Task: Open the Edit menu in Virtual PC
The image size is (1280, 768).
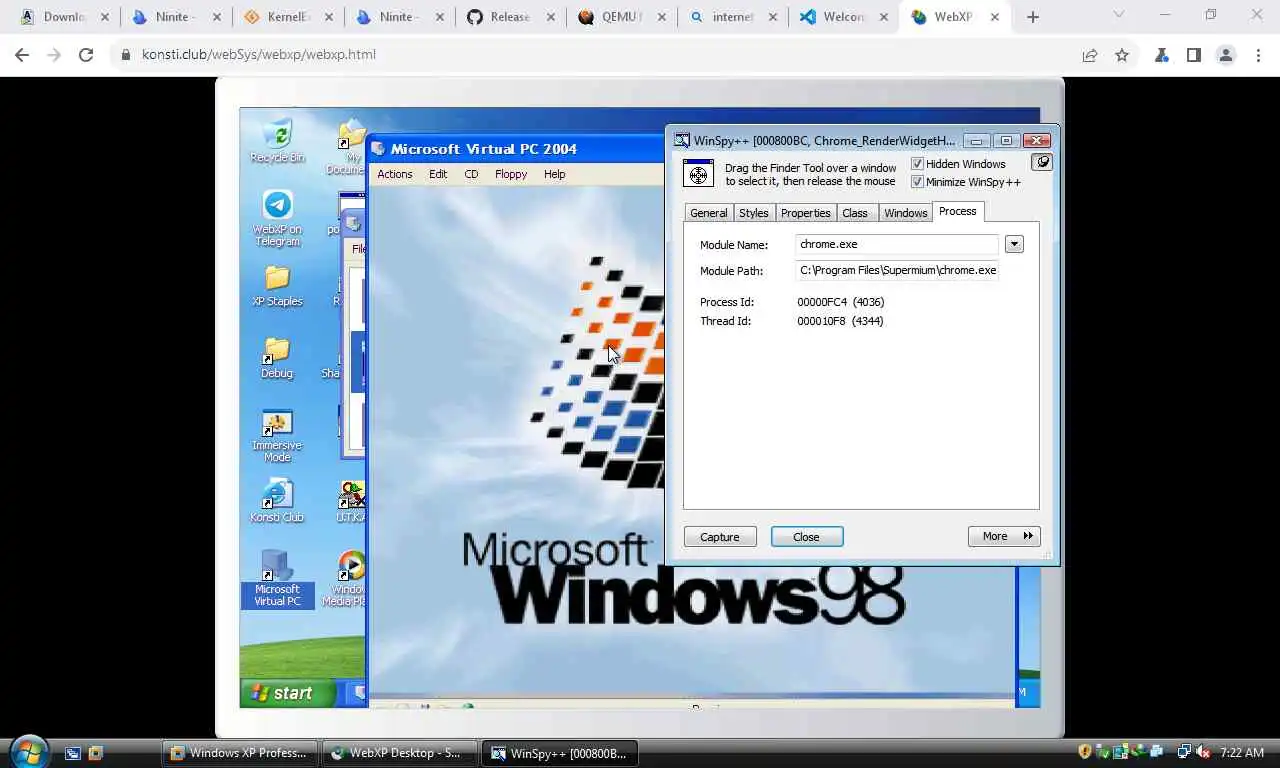Action: pyautogui.click(x=438, y=174)
